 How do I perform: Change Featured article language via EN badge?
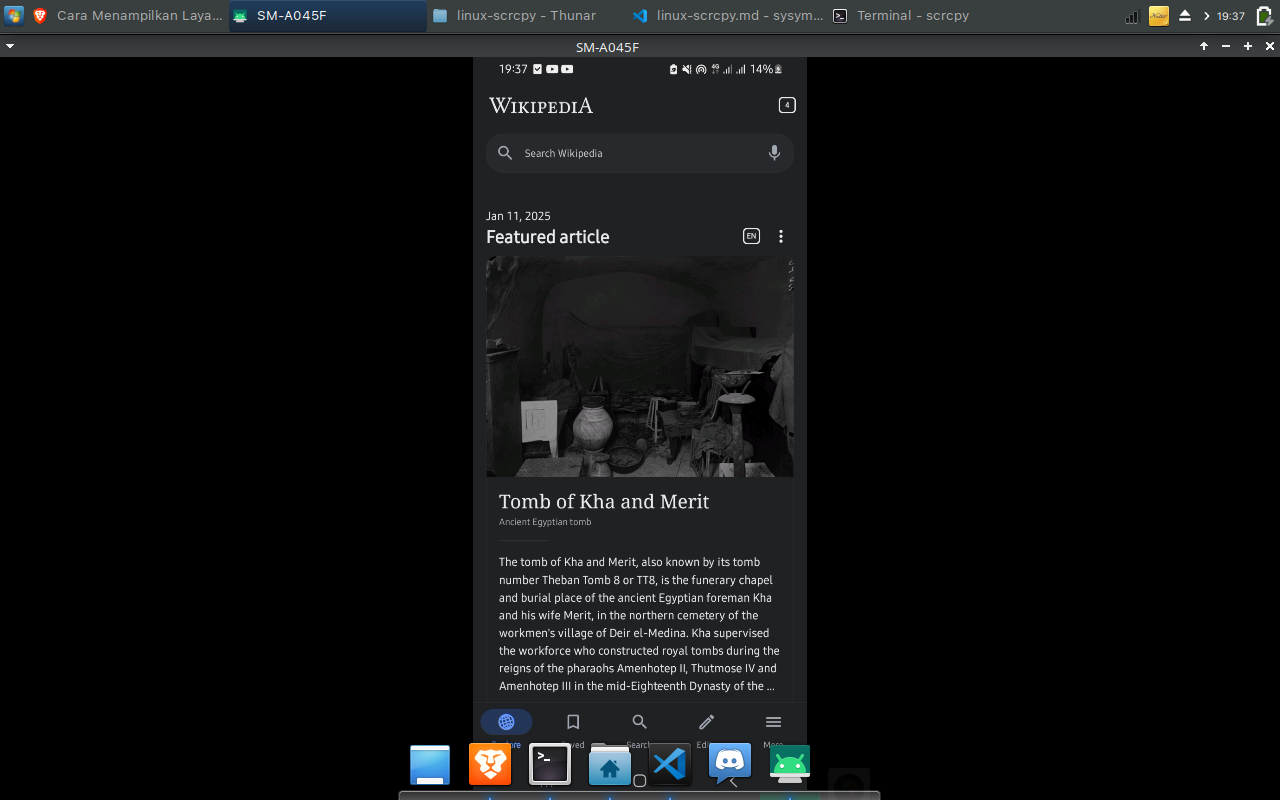751,236
